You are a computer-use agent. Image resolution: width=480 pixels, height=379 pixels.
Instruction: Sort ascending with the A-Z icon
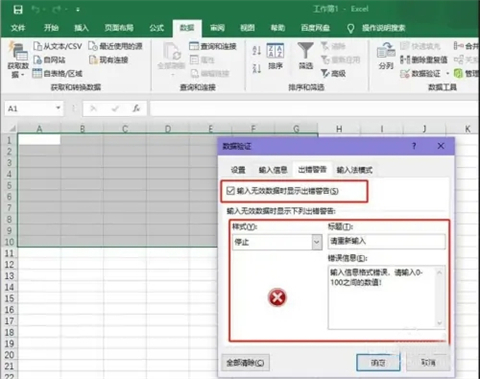256,50
